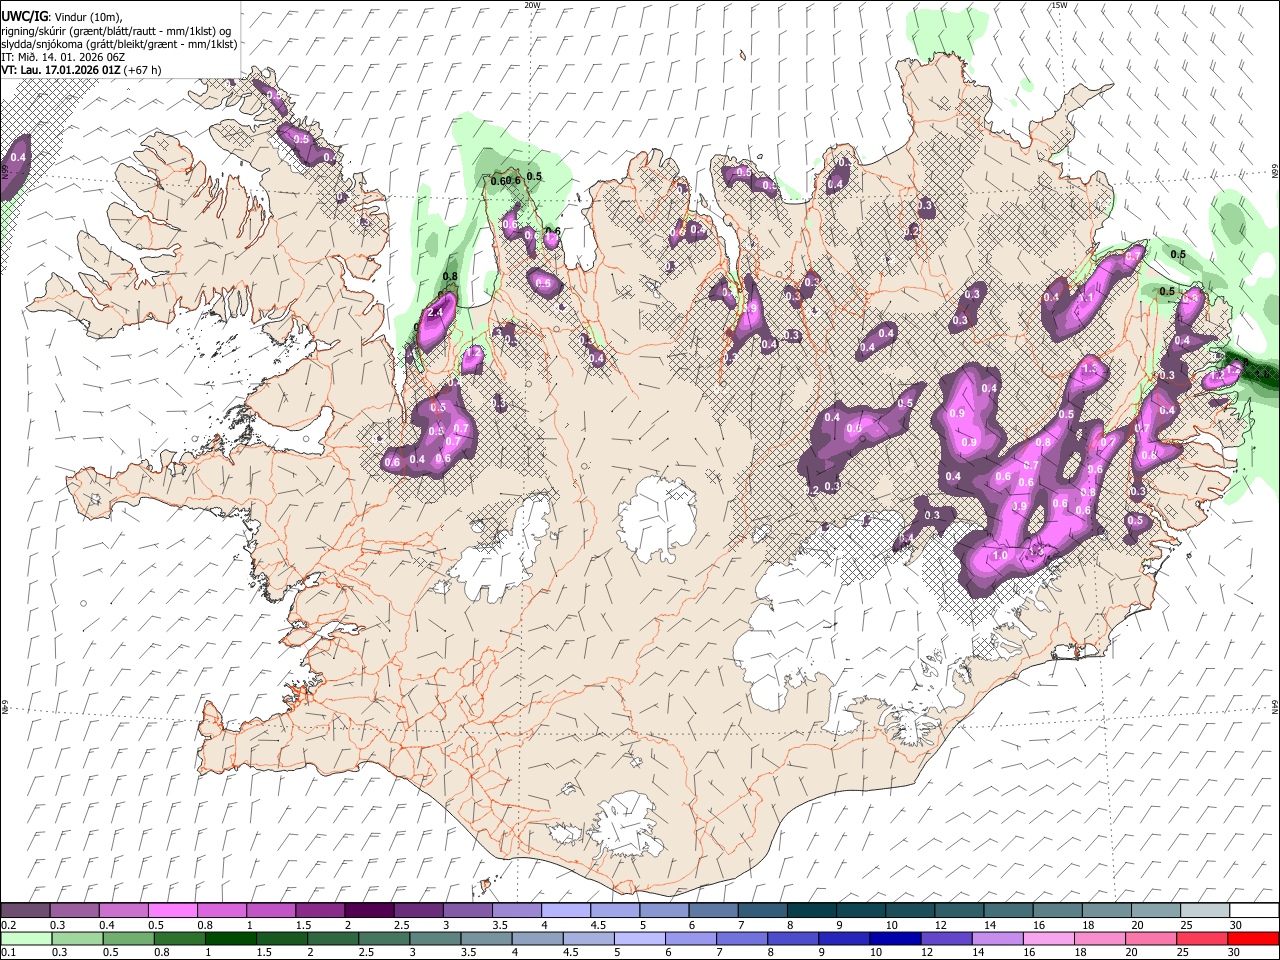This screenshot has height=960, width=1280.
Task: Click the dark mauve 0.2 swatch in upper legend
Action: pyautogui.click(x=25, y=911)
